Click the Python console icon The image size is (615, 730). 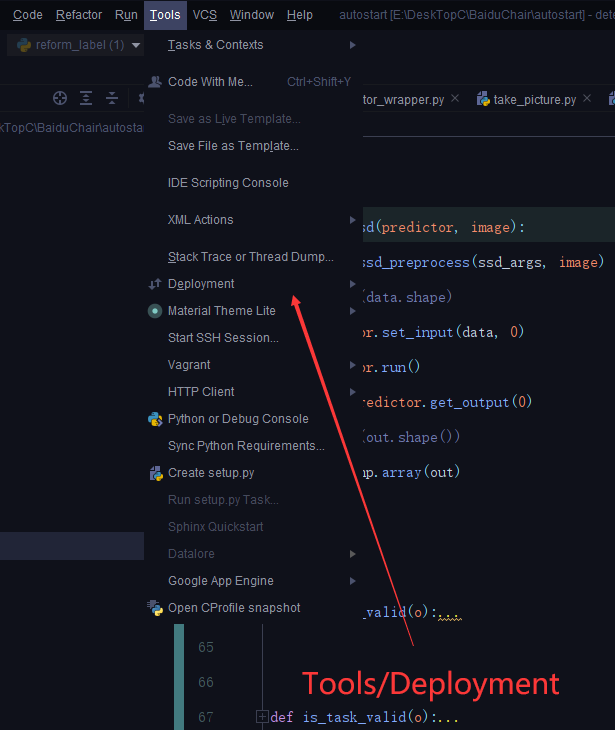155,419
